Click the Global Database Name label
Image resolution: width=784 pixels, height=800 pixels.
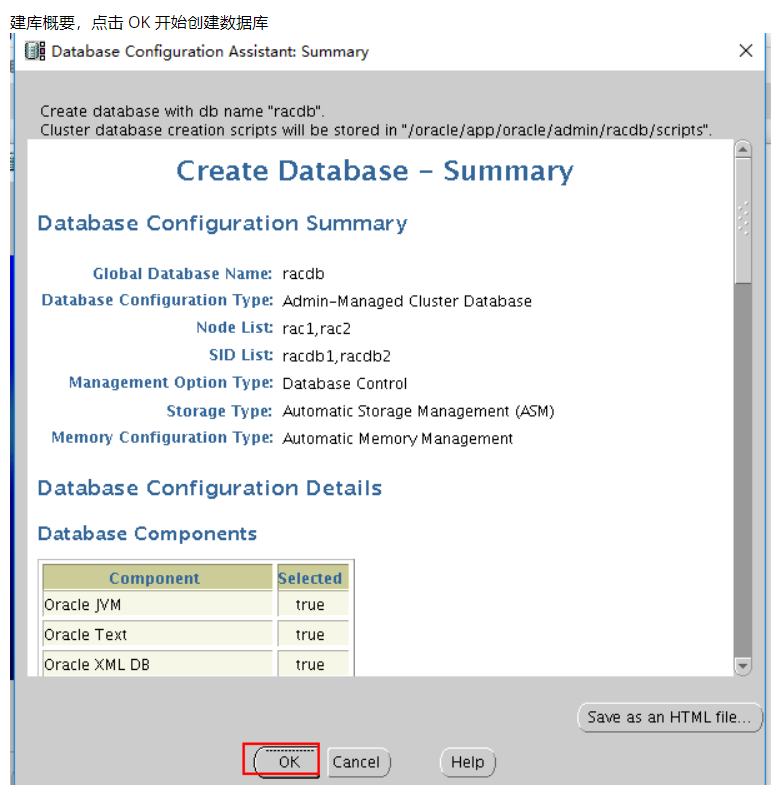pyautogui.click(x=182, y=274)
